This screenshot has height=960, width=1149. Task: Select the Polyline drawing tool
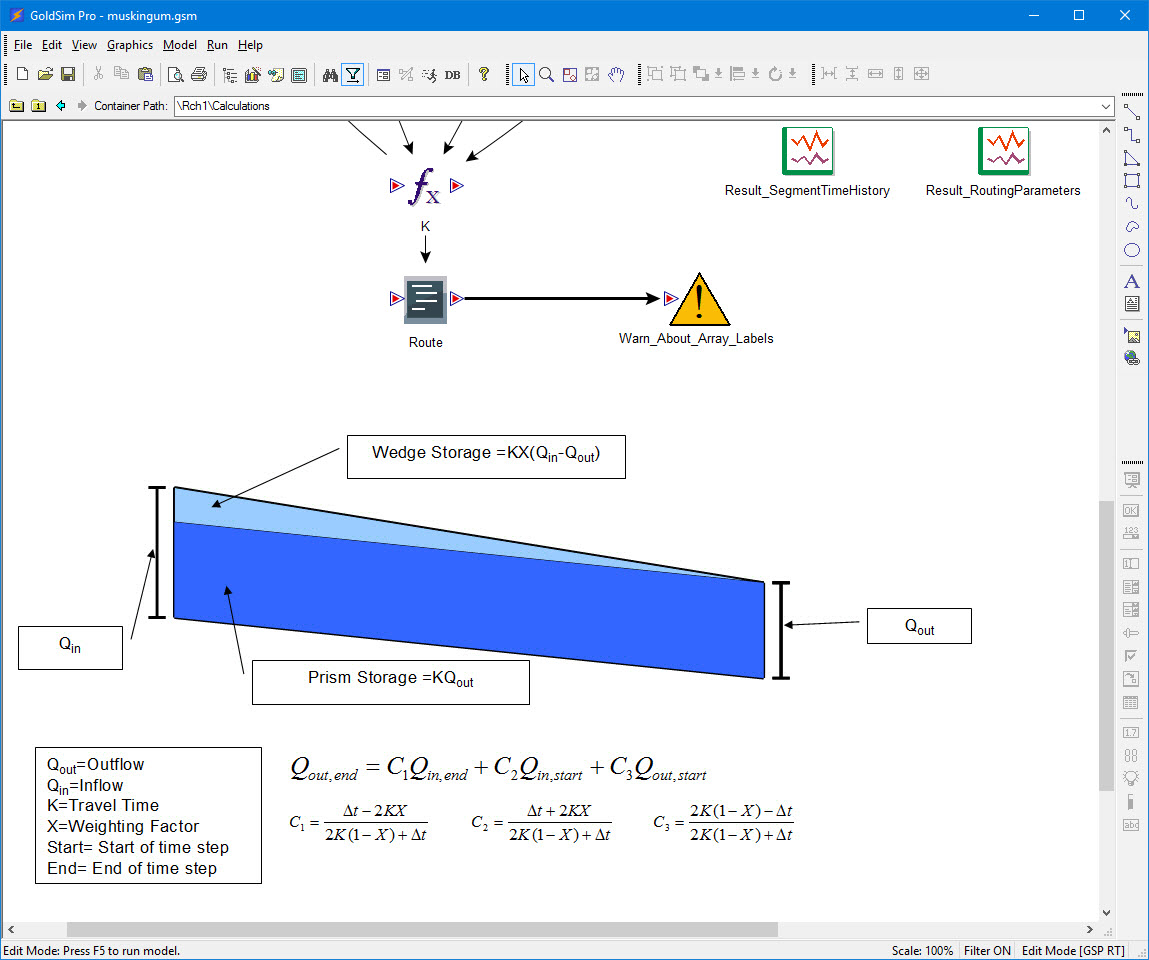[x=1132, y=135]
